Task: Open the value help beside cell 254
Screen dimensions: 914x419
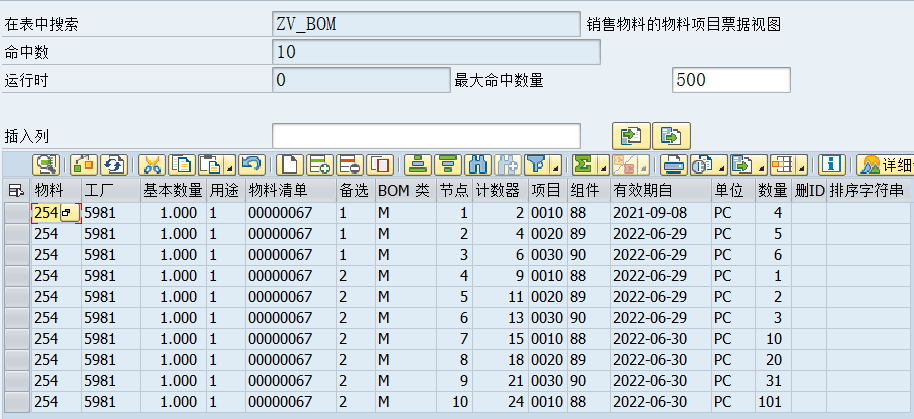Action: (x=69, y=213)
